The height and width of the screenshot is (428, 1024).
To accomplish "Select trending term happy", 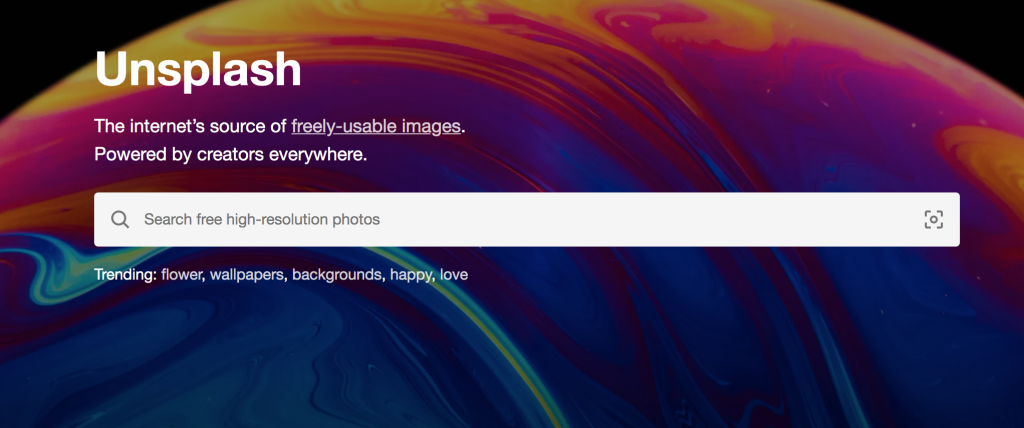I will [411, 275].
